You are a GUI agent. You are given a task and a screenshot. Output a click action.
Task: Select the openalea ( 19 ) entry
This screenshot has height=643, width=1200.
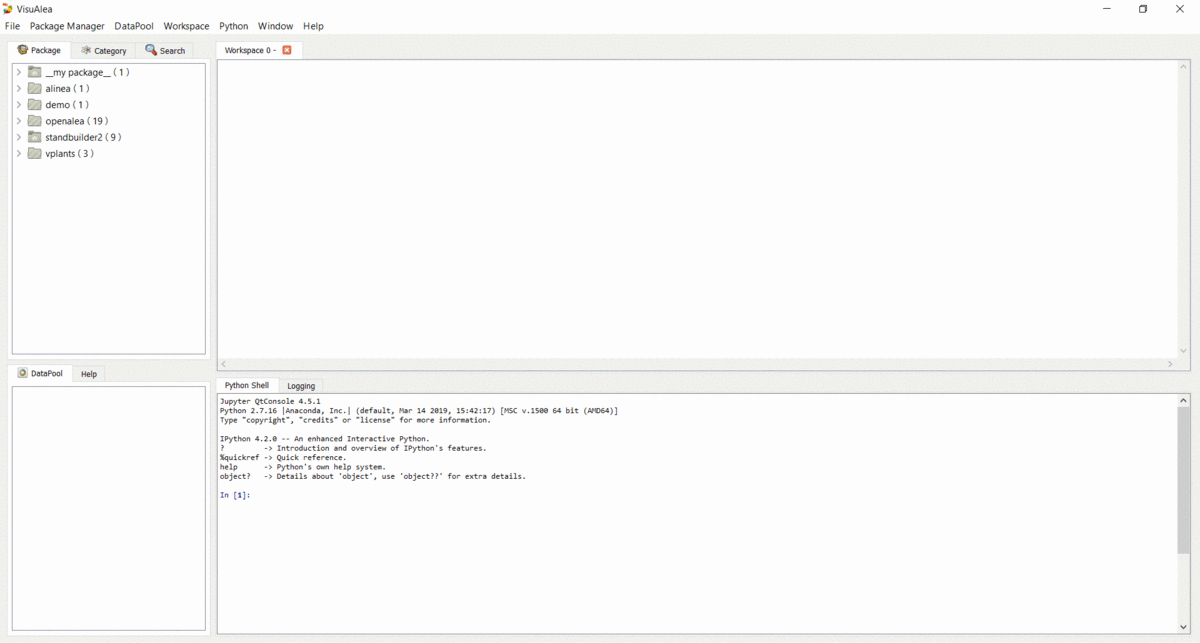[77, 121]
